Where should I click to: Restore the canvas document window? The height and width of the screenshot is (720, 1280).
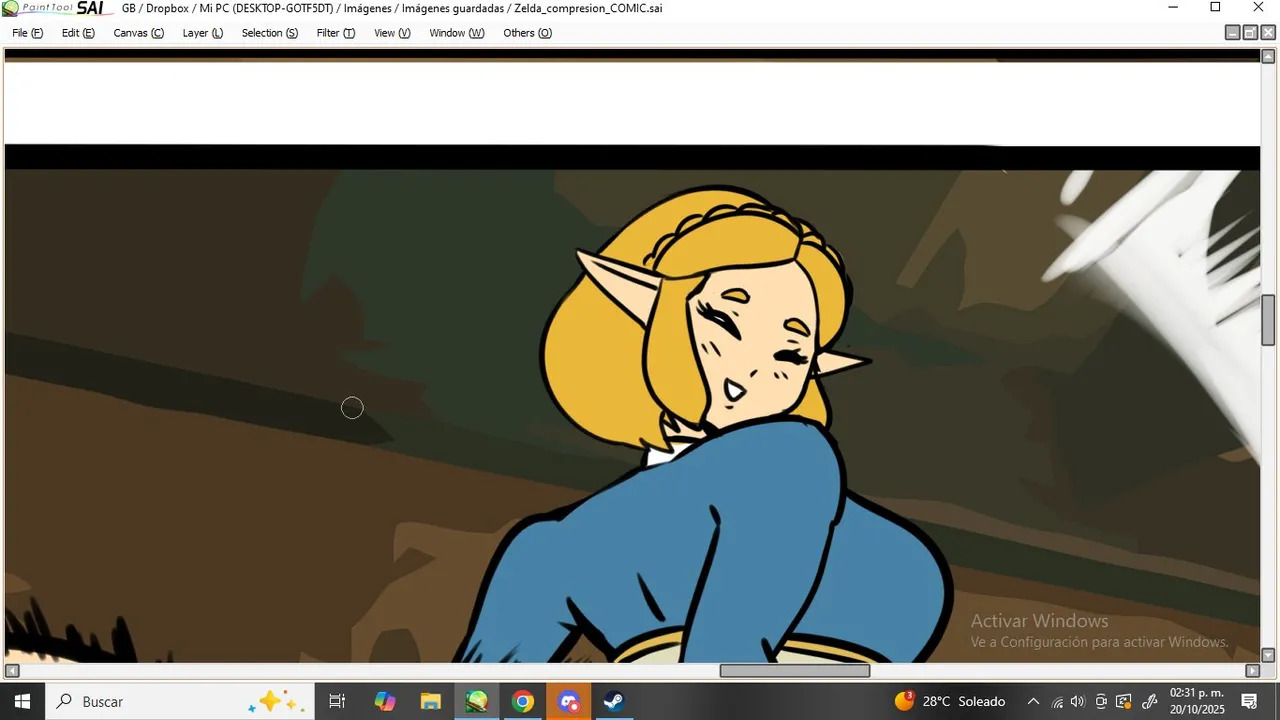coord(1250,33)
